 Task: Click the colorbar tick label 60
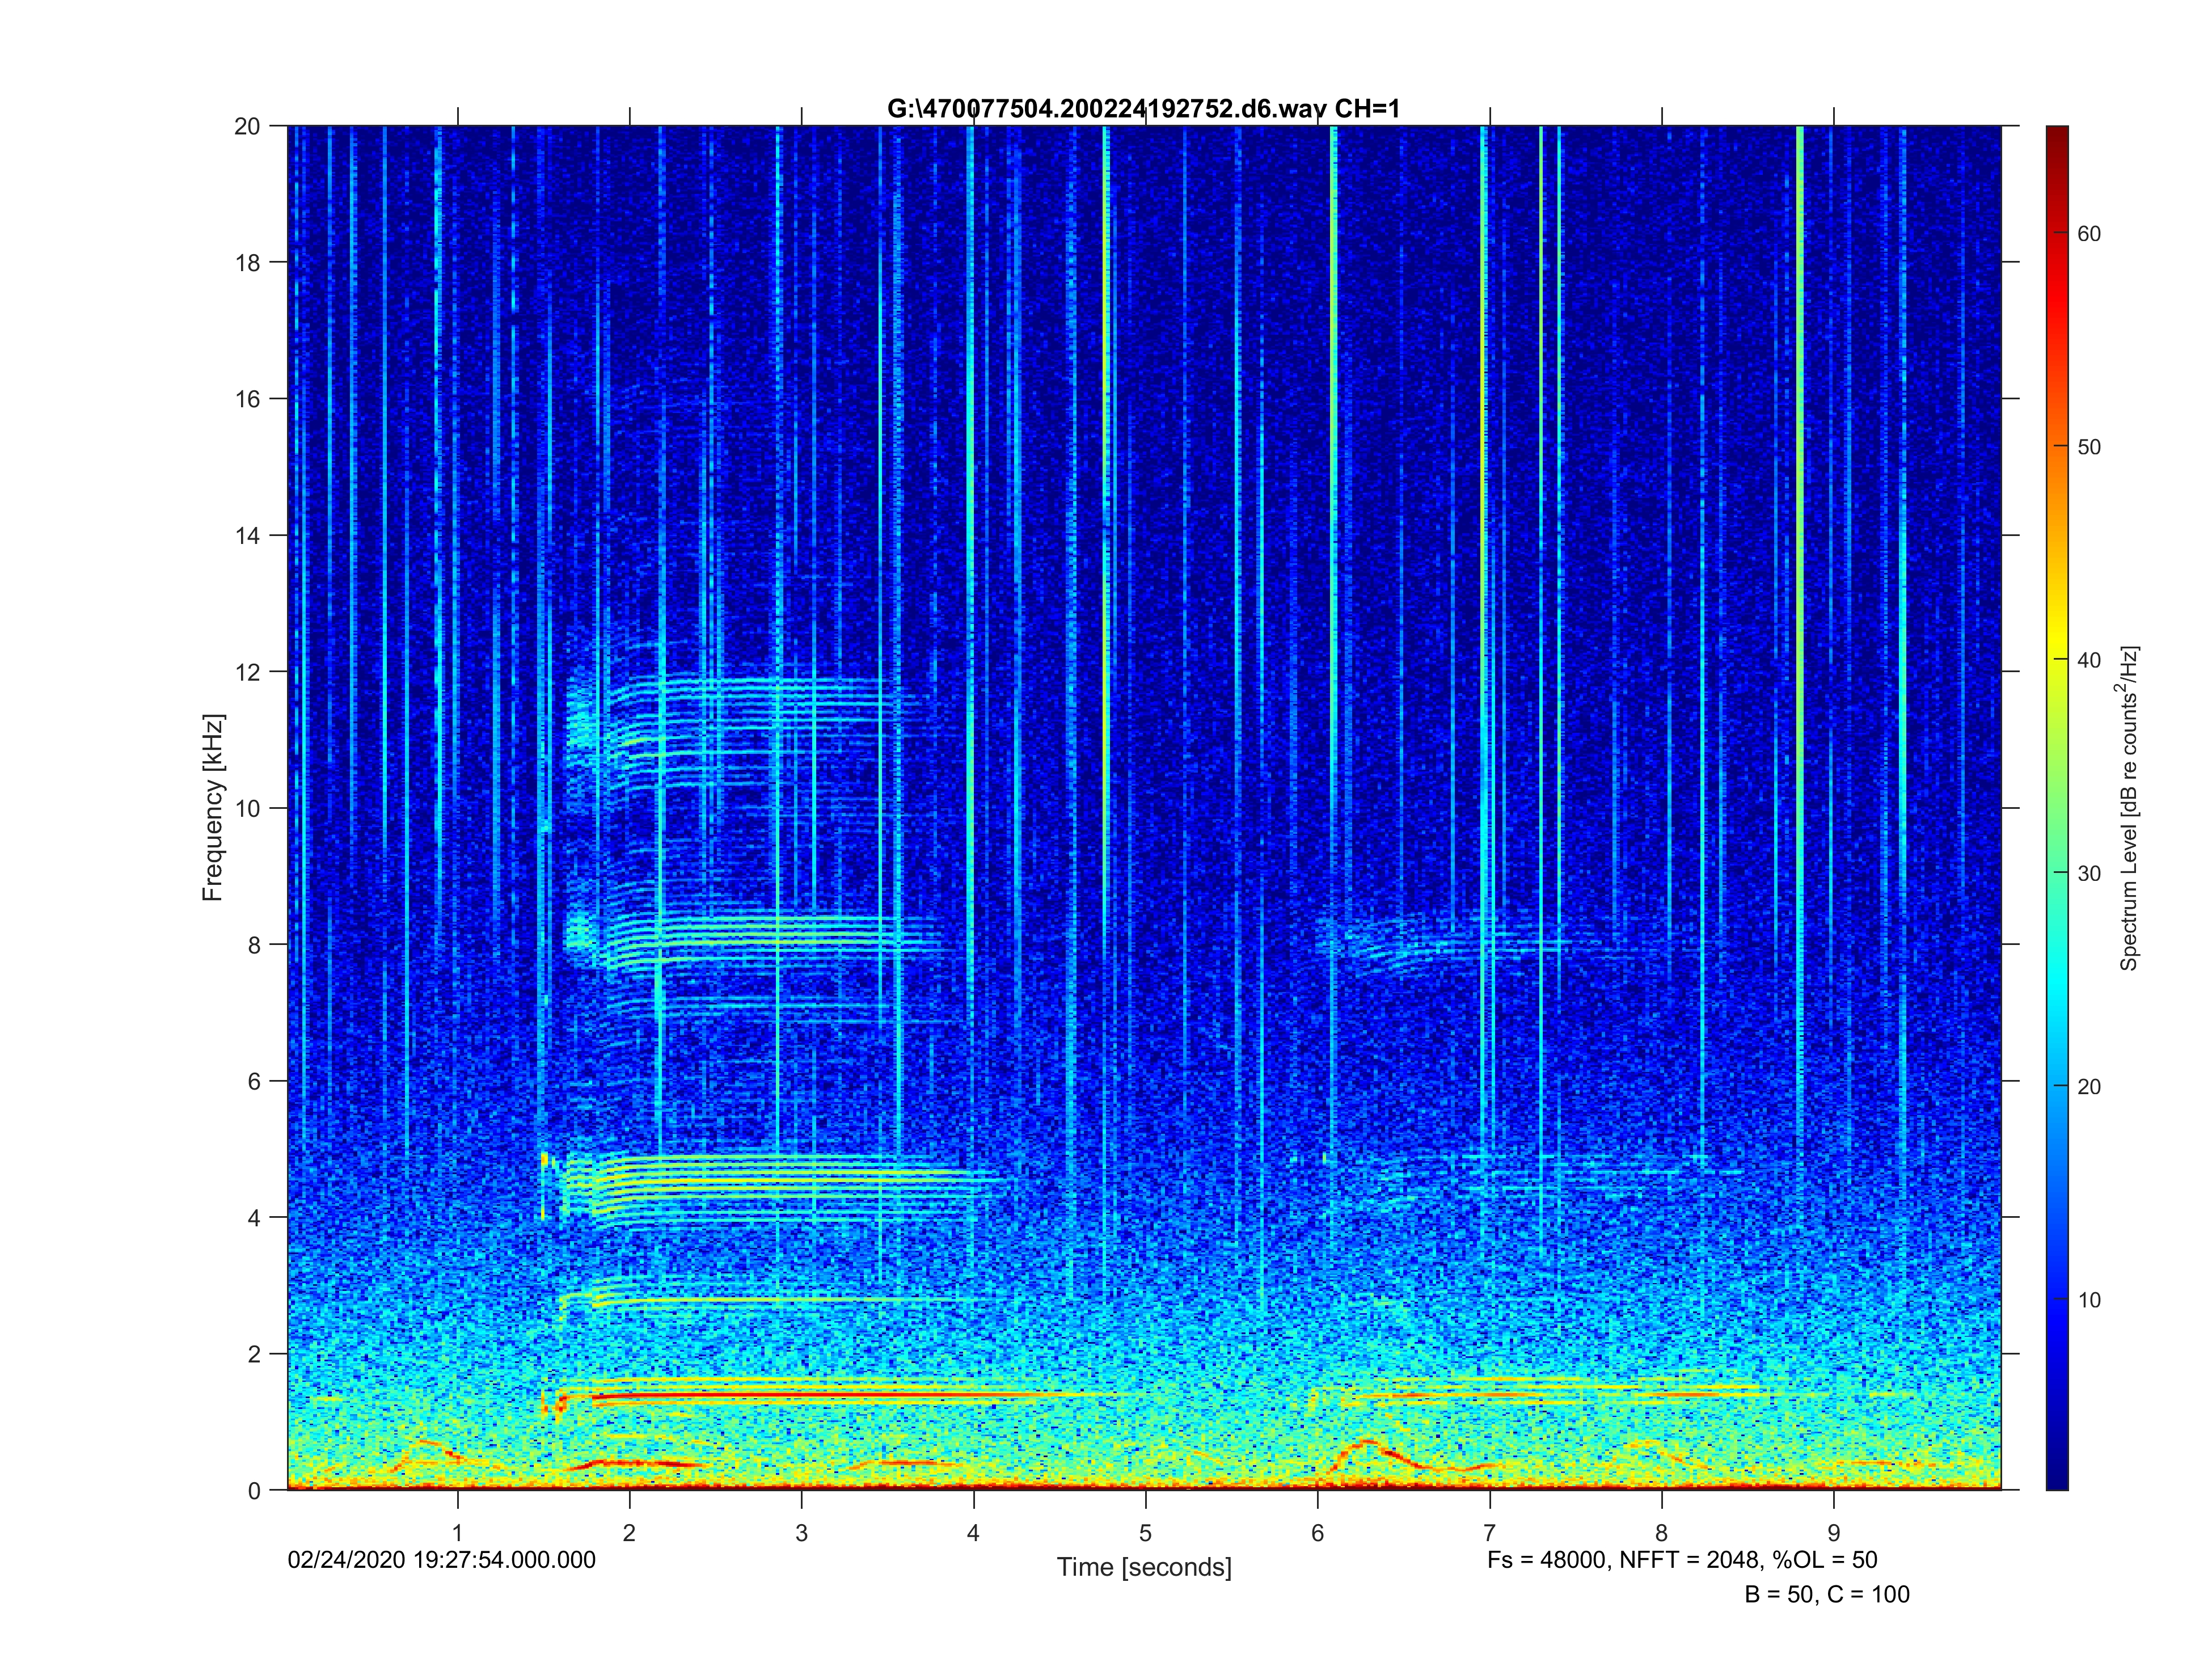click(x=2089, y=234)
